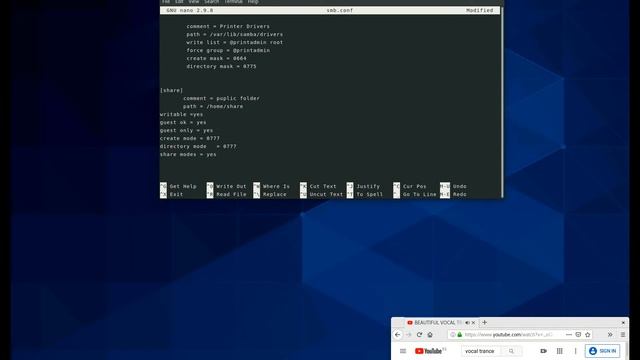This screenshot has height=360, width=640.
Task: Open the terminal View menu
Action: coord(193,2)
